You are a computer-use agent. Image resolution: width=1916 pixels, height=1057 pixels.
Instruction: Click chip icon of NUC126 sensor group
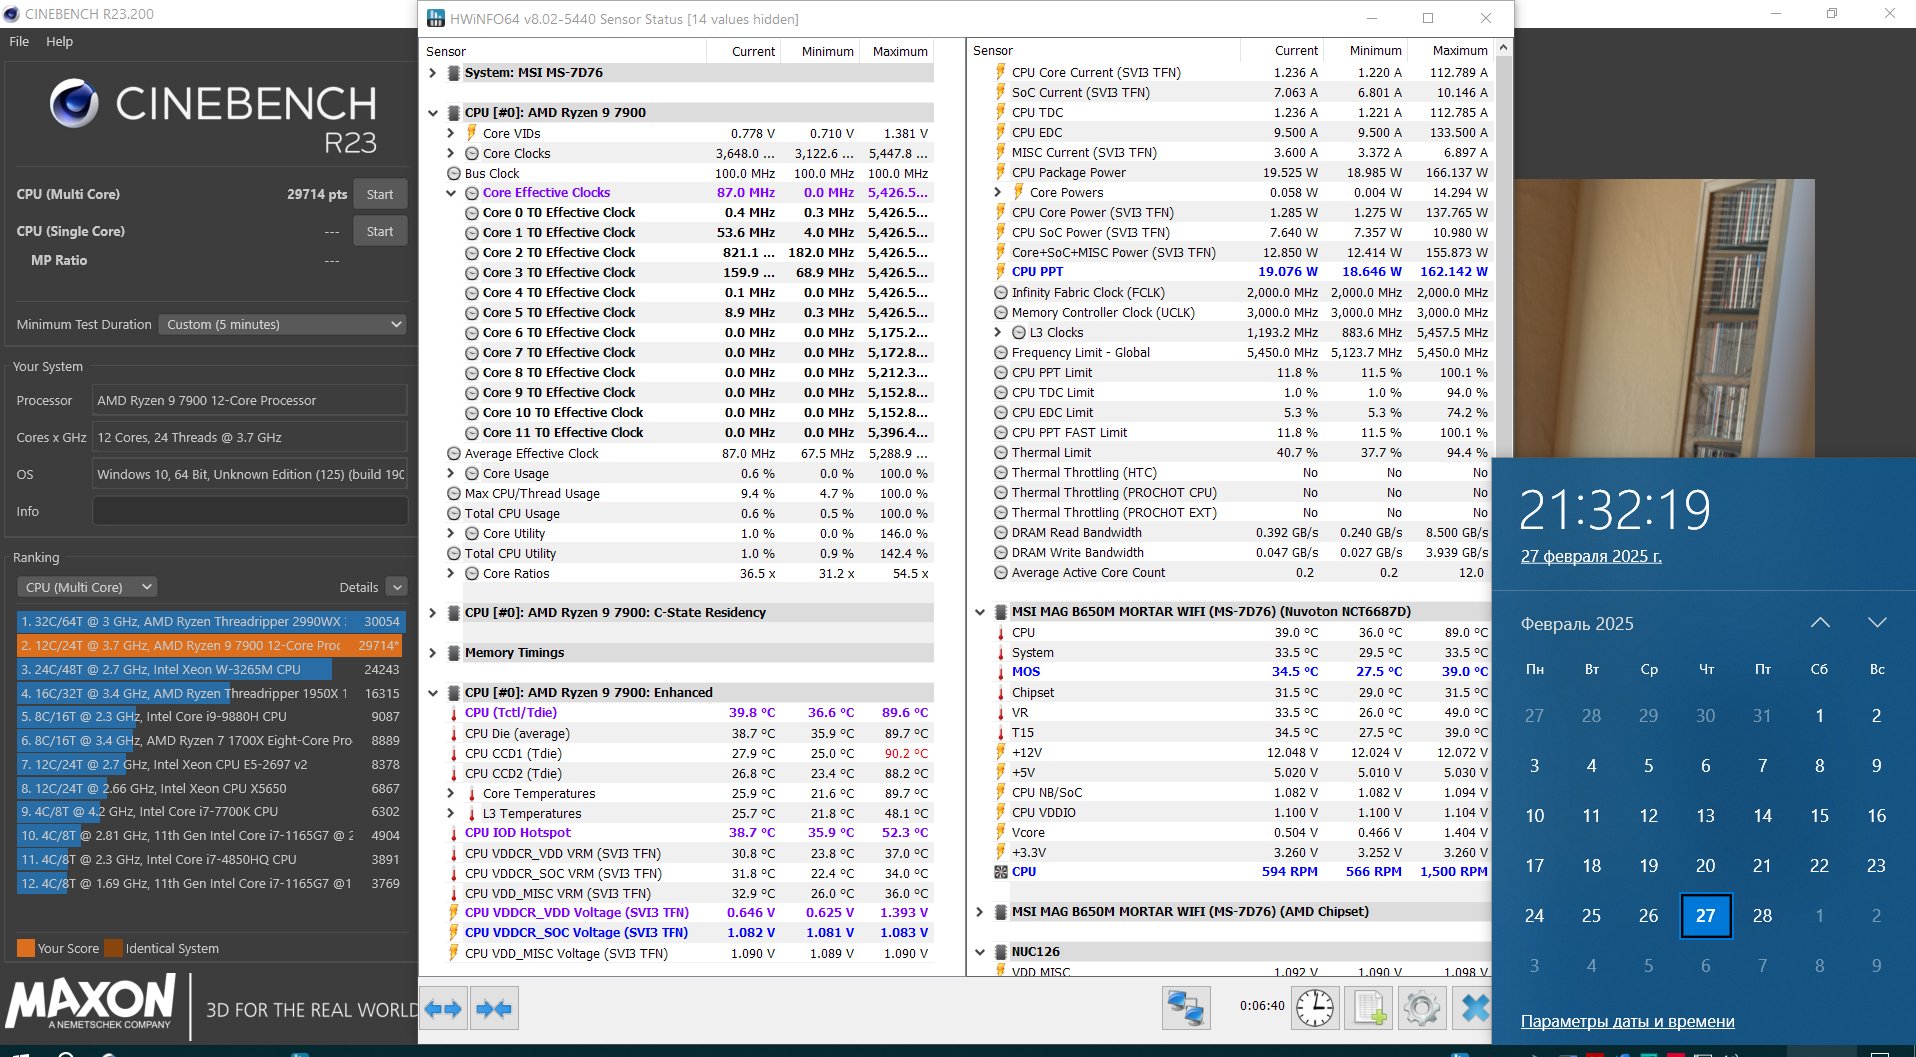pos(1000,952)
